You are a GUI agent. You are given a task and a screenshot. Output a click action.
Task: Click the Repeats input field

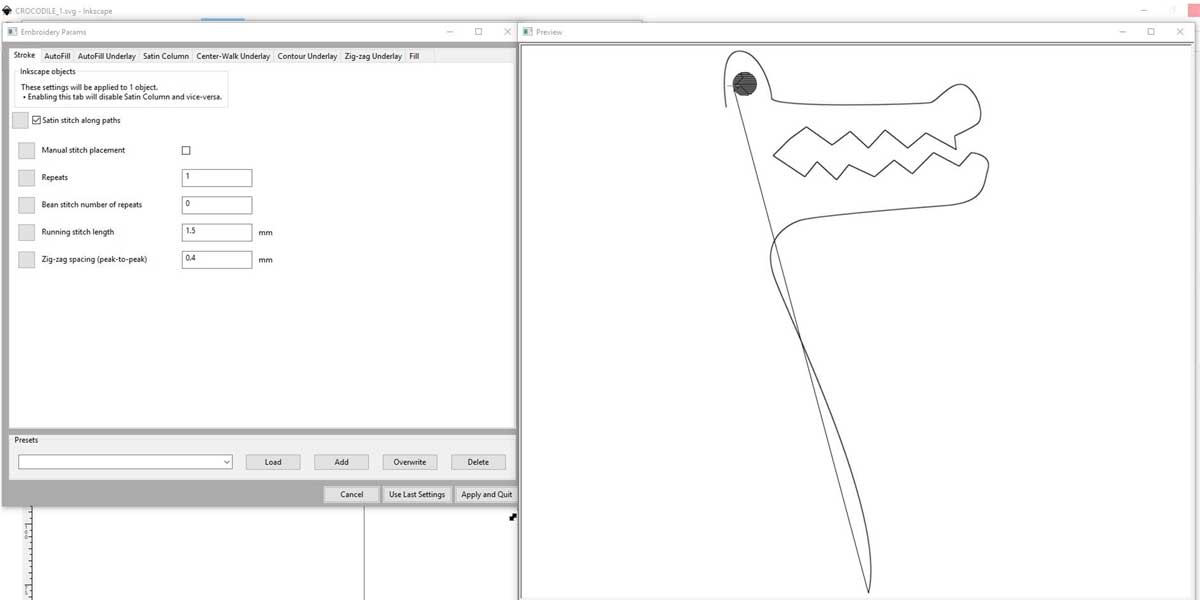point(217,177)
